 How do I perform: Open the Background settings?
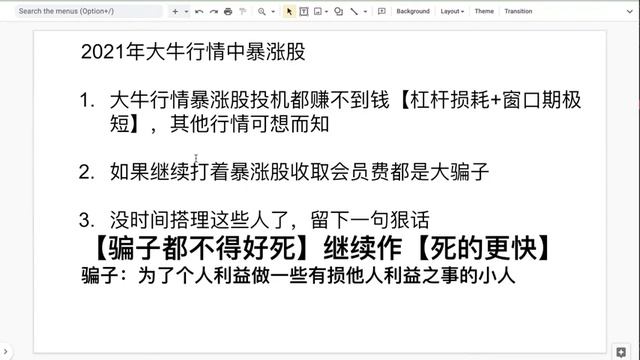coord(413,11)
